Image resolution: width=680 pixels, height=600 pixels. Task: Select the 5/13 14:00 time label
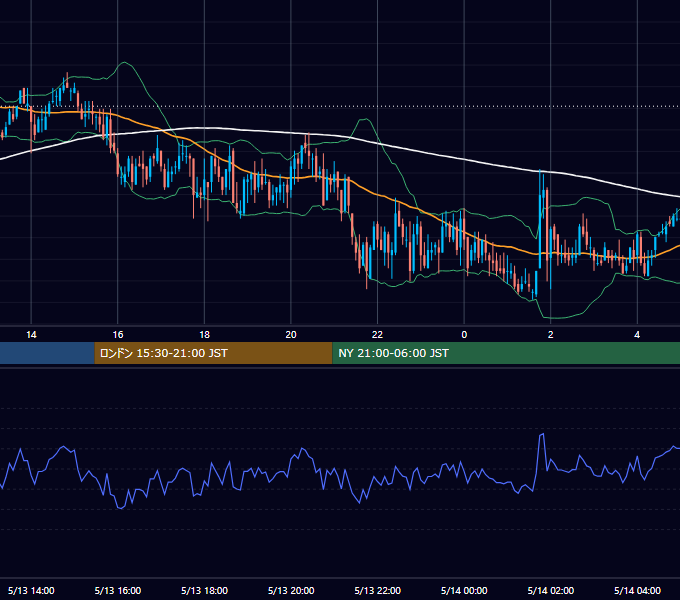click(x=31, y=590)
